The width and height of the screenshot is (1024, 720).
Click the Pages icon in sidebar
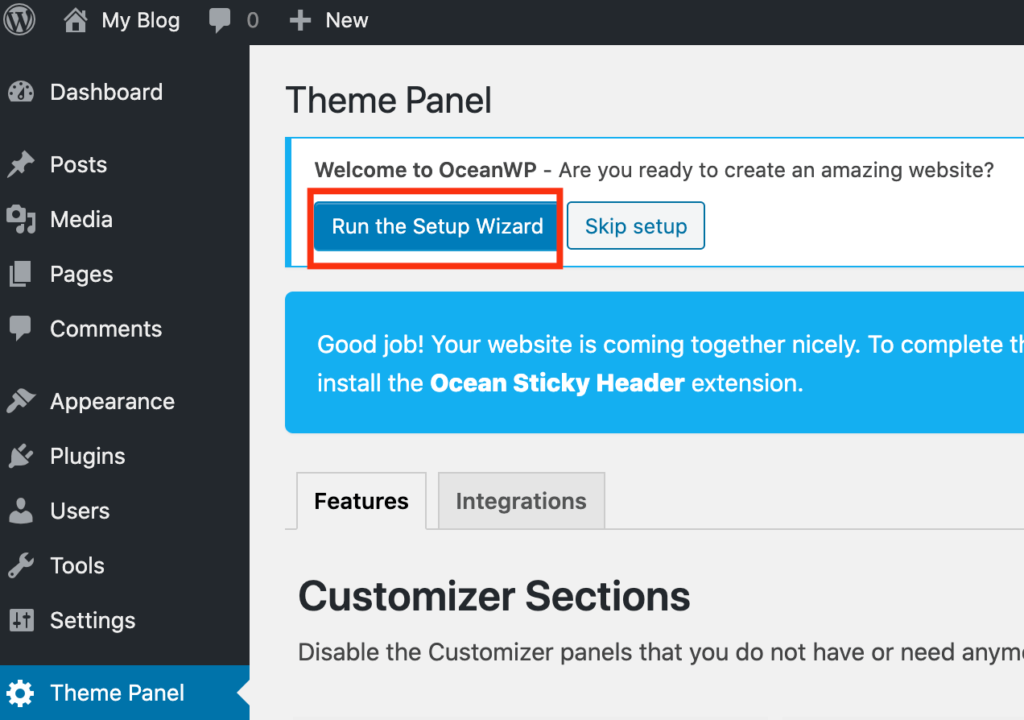pos(20,274)
